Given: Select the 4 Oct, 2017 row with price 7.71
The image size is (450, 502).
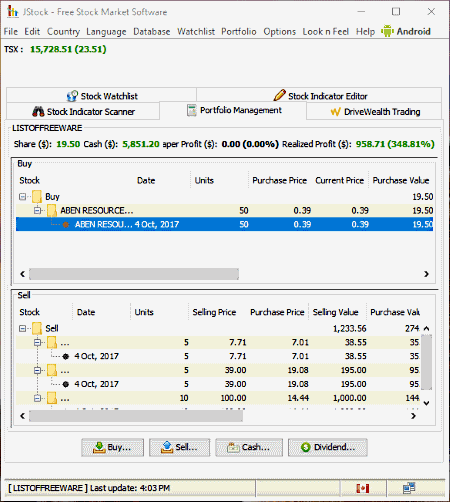Looking at the screenshot, I should [218, 356].
